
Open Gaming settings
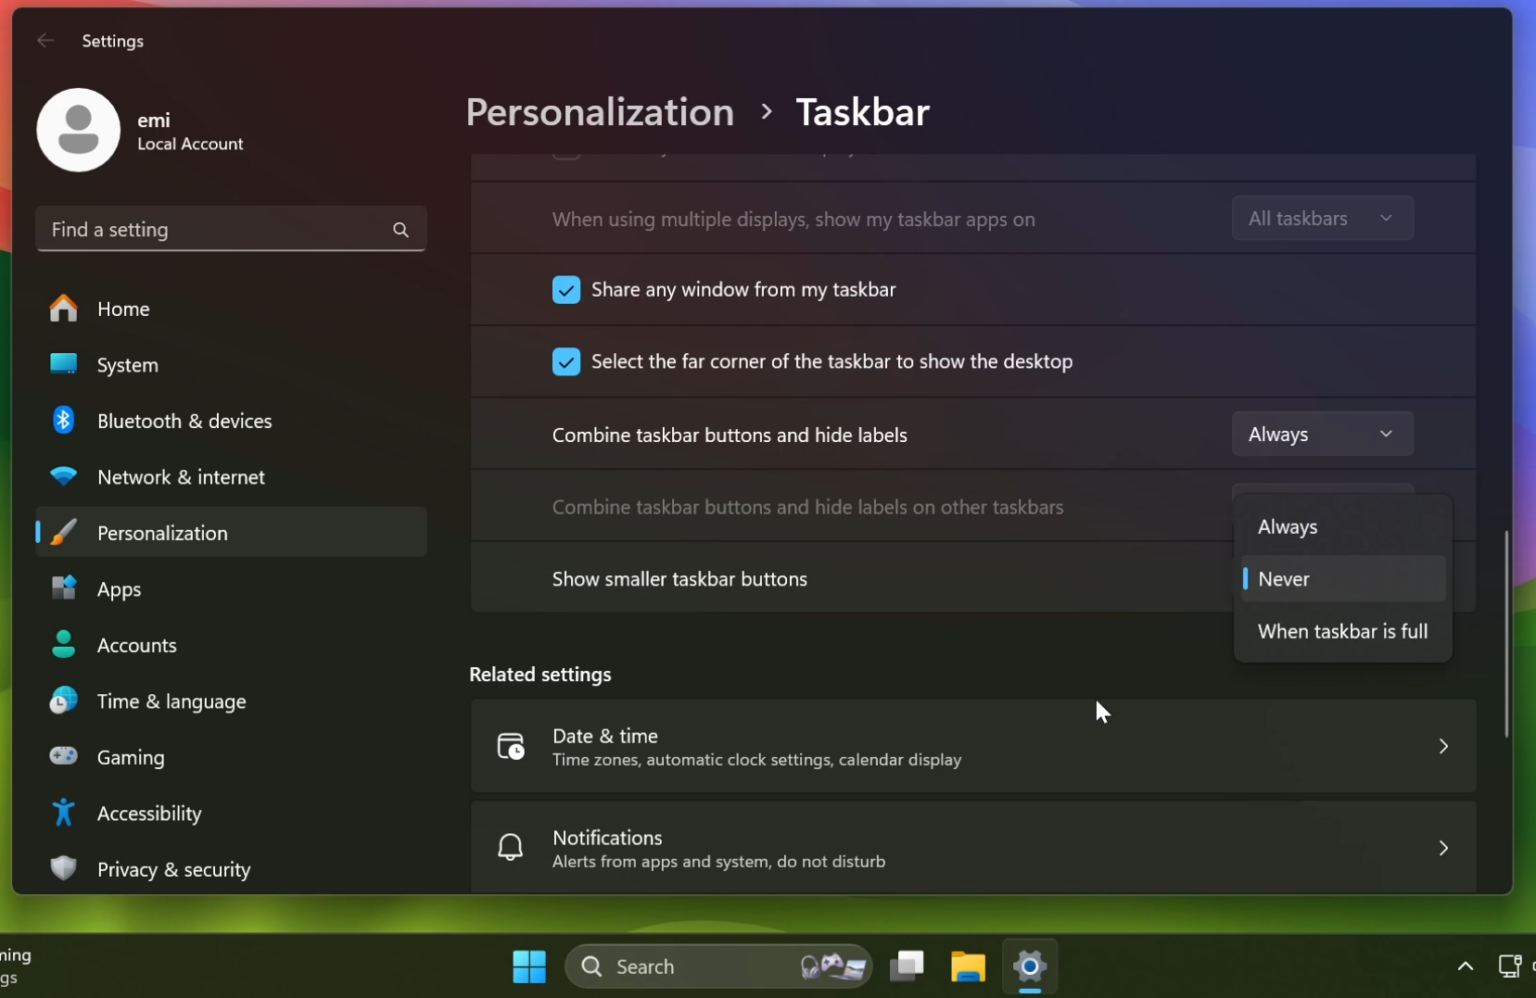click(131, 757)
